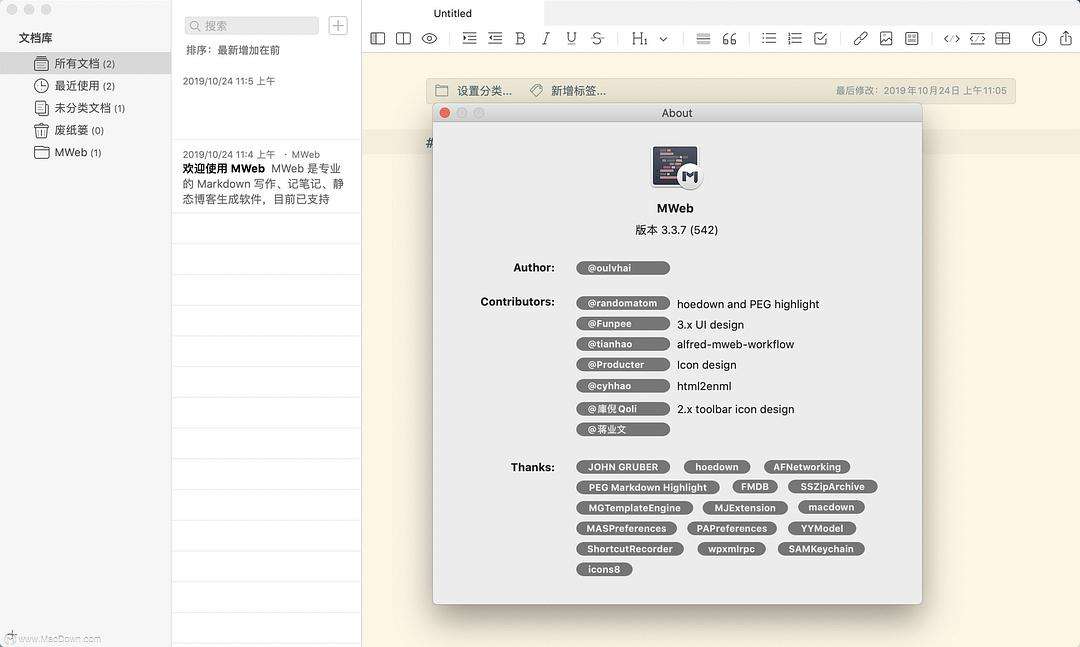Switch to the Untitled document tab
The image size is (1080, 647).
(452, 13)
